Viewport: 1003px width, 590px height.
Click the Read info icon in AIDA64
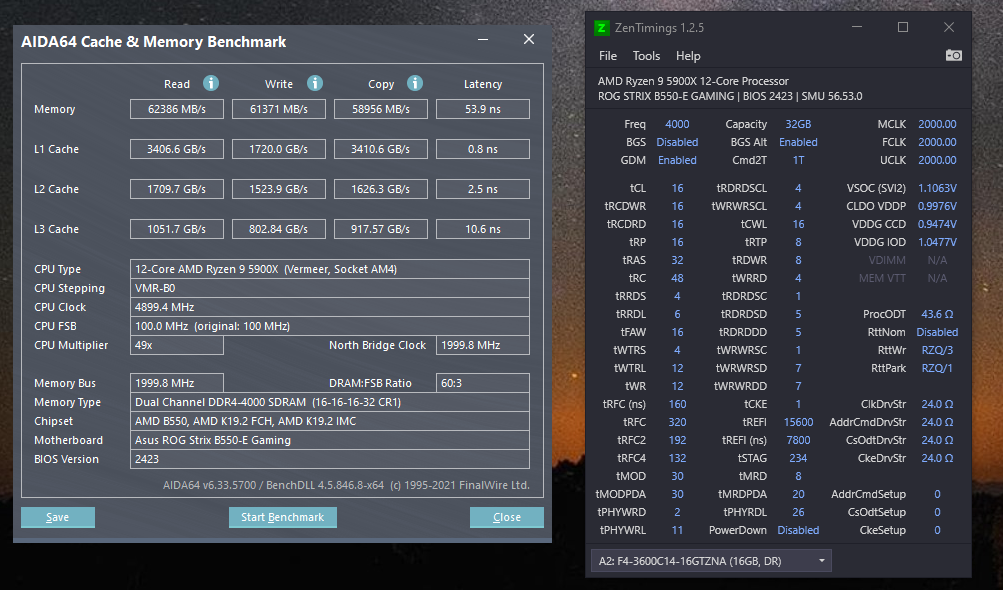(211, 83)
